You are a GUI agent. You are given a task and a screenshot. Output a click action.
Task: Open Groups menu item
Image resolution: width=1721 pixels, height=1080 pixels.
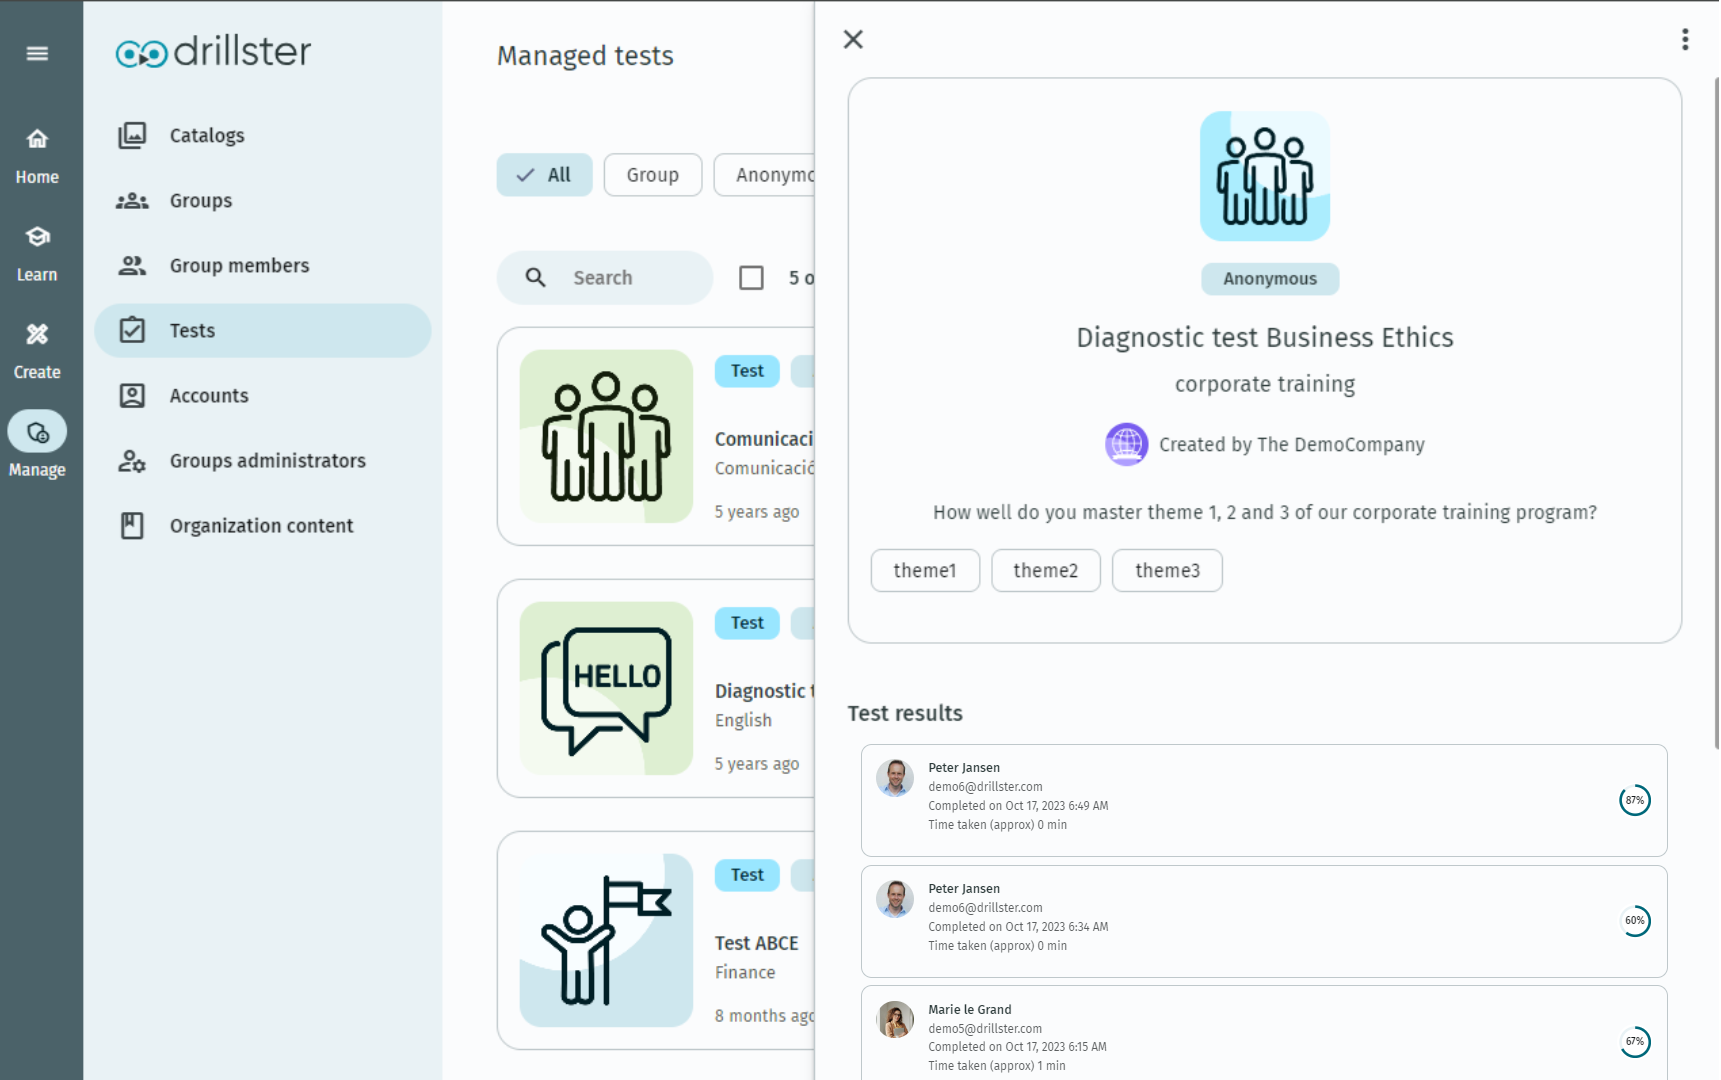262,200
